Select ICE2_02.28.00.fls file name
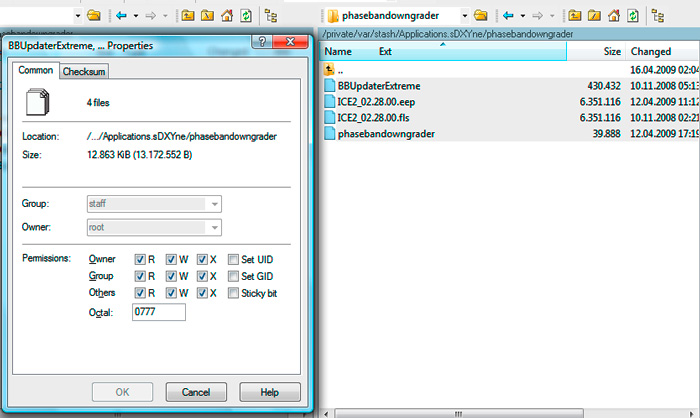The image size is (700, 418). (373, 118)
